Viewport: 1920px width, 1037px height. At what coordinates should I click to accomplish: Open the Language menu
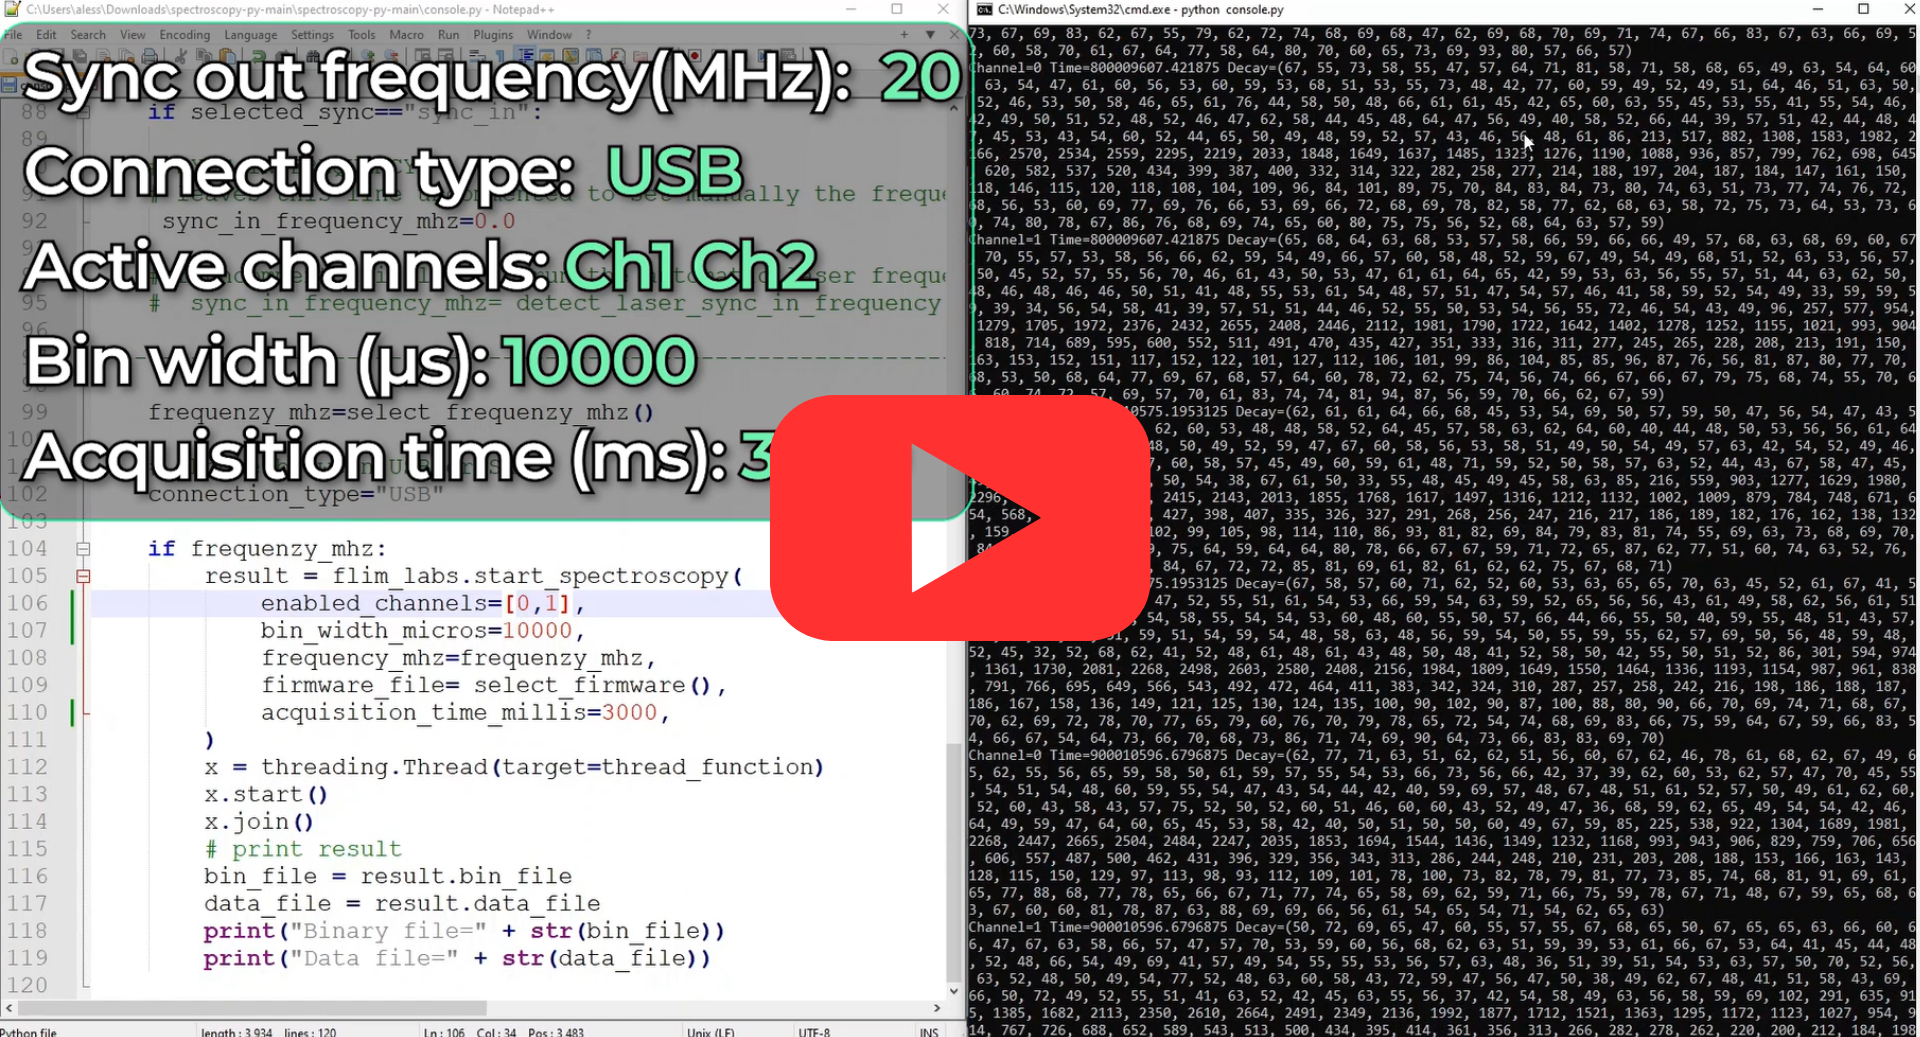click(x=251, y=34)
